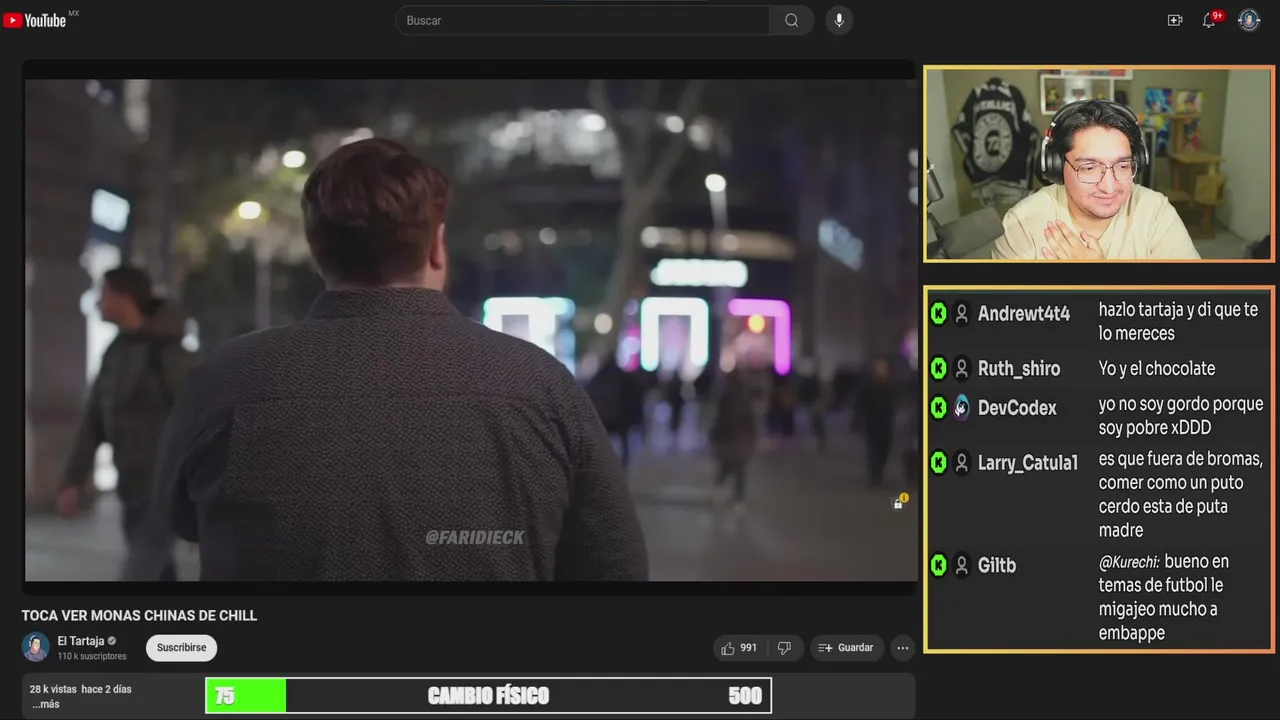
Task: Click the Kick badge beside DevCodex
Action: point(938,408)
